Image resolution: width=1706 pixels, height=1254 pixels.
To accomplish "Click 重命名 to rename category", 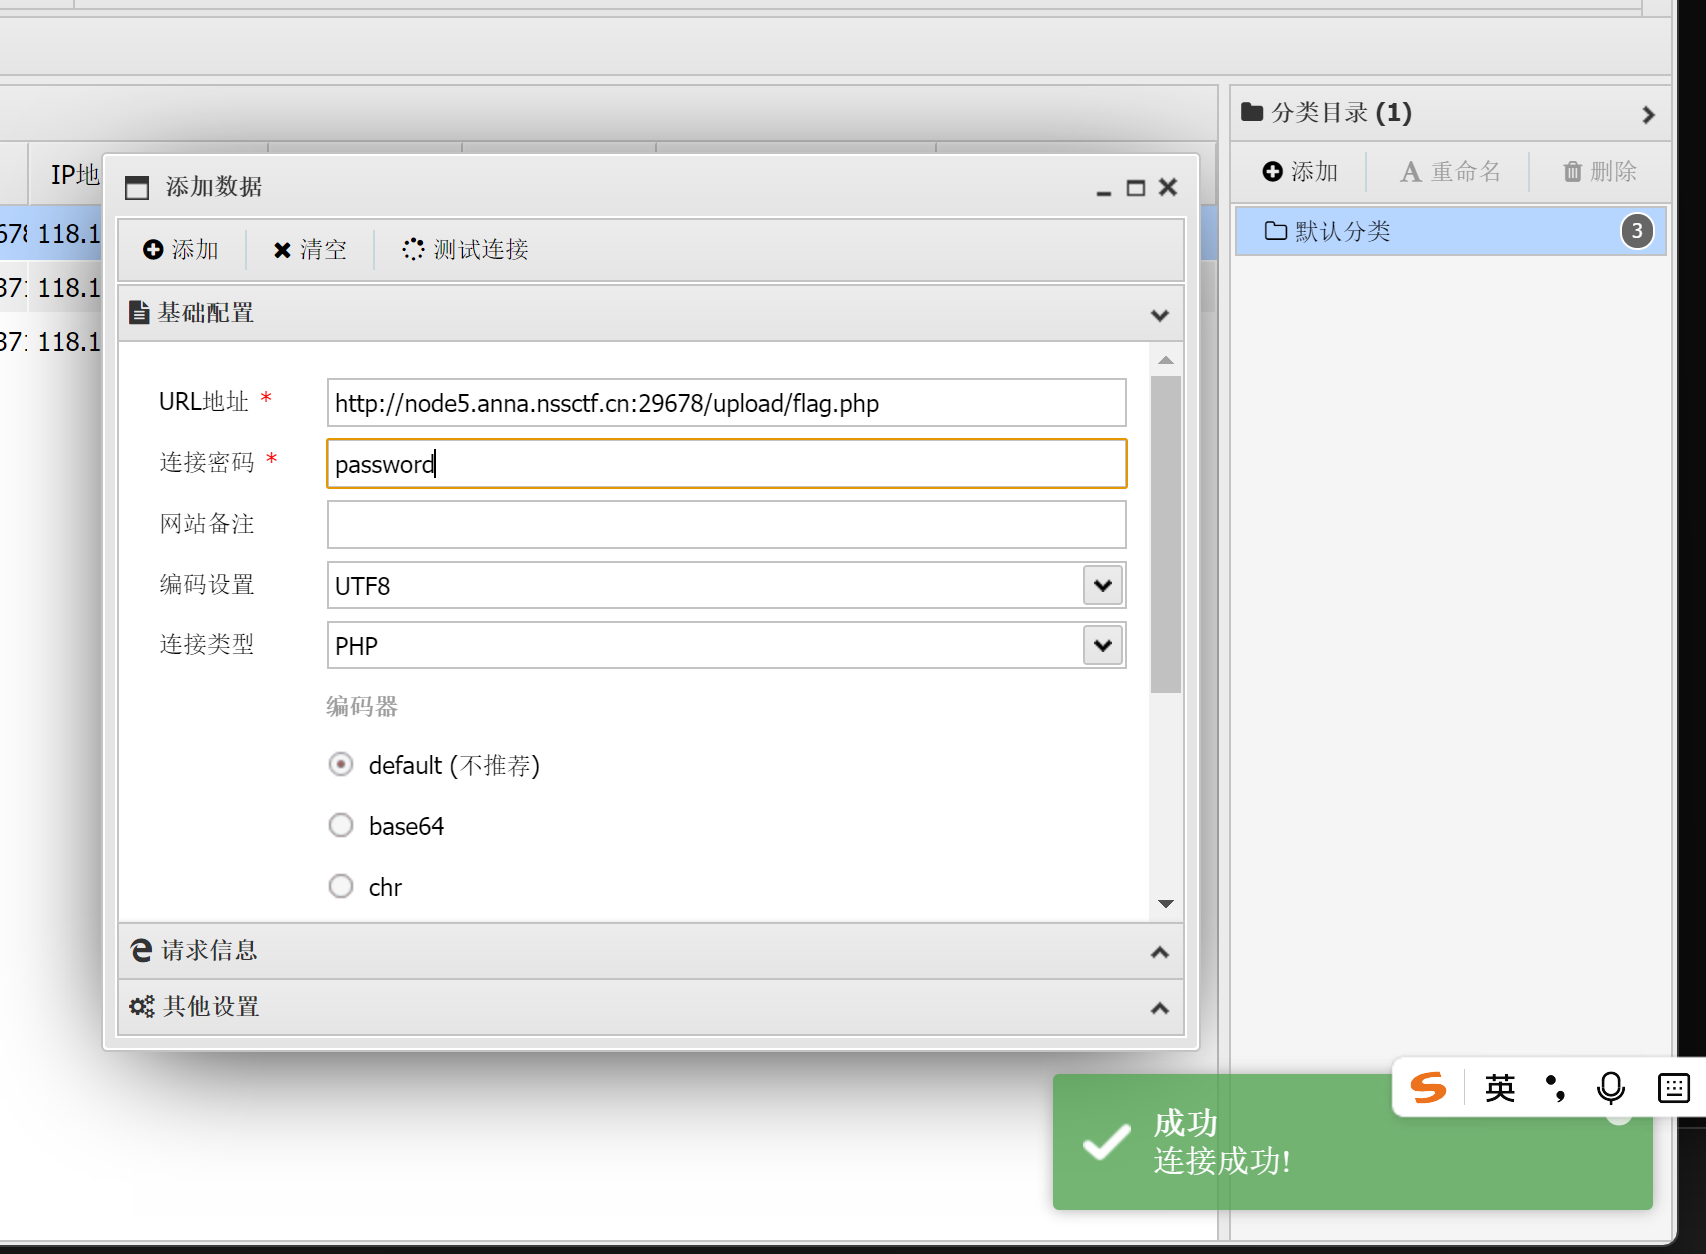I will [x=1450, y=172].
